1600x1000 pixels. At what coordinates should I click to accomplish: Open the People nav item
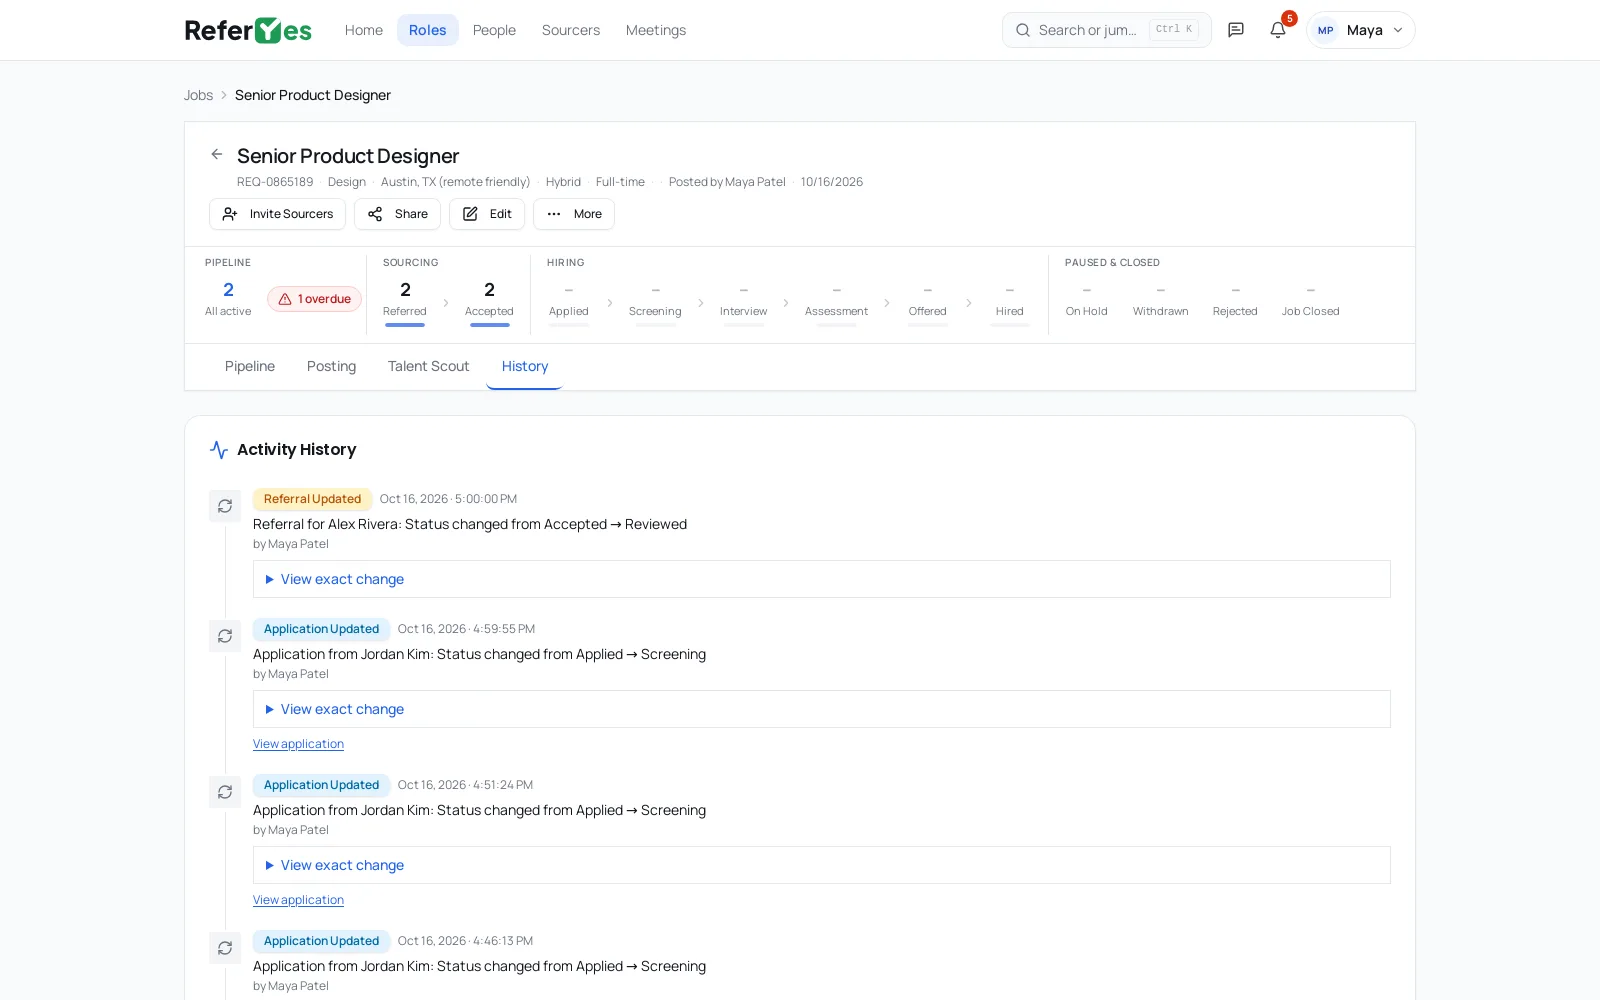494,30
